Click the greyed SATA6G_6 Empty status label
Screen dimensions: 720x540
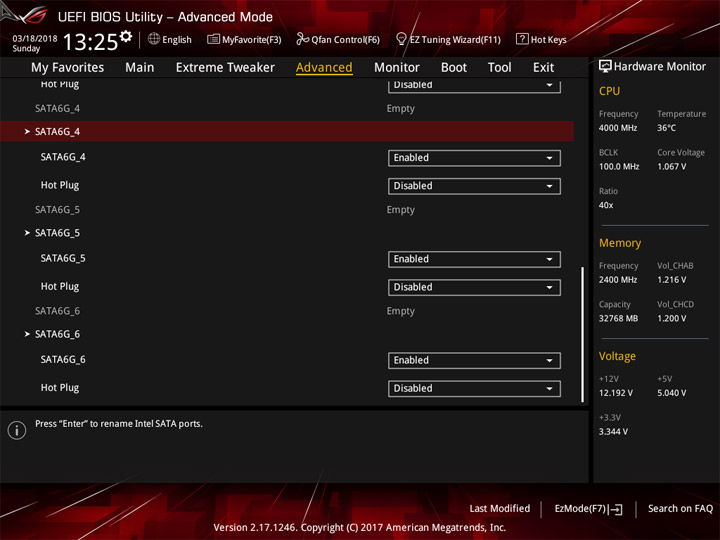coord(400,311)
